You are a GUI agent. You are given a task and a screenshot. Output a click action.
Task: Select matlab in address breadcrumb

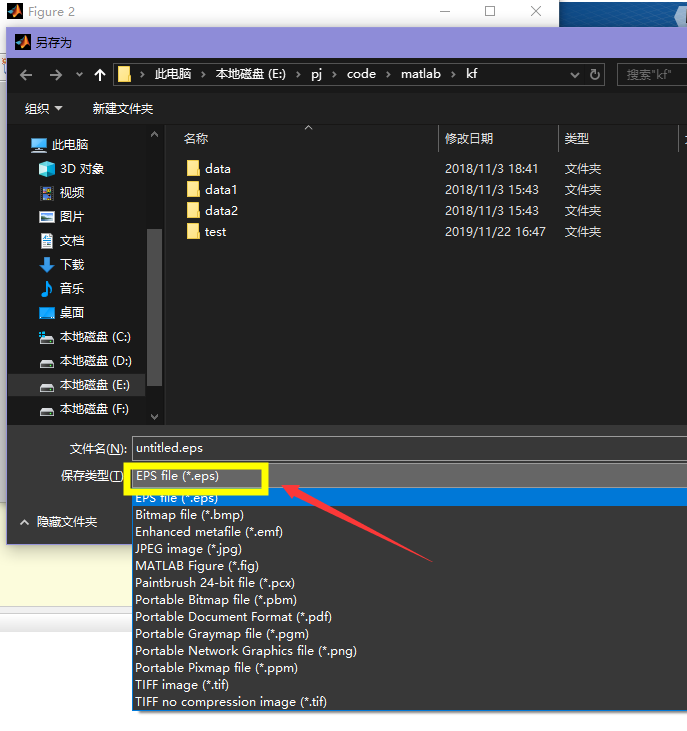click(x=421, y=74)
